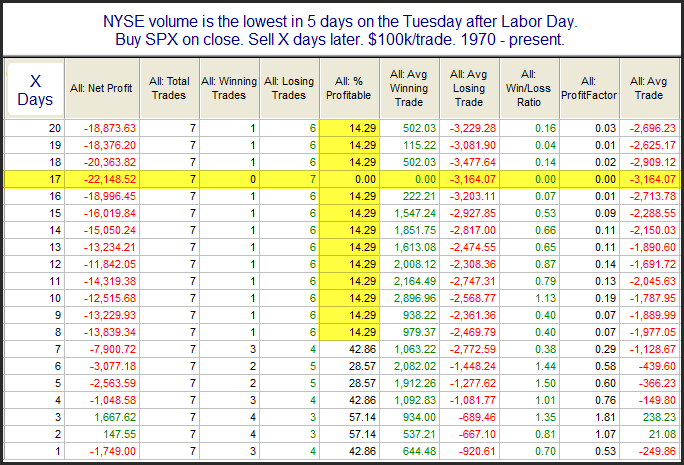Select net profit value -13,839.34

(x=110, y=332)
